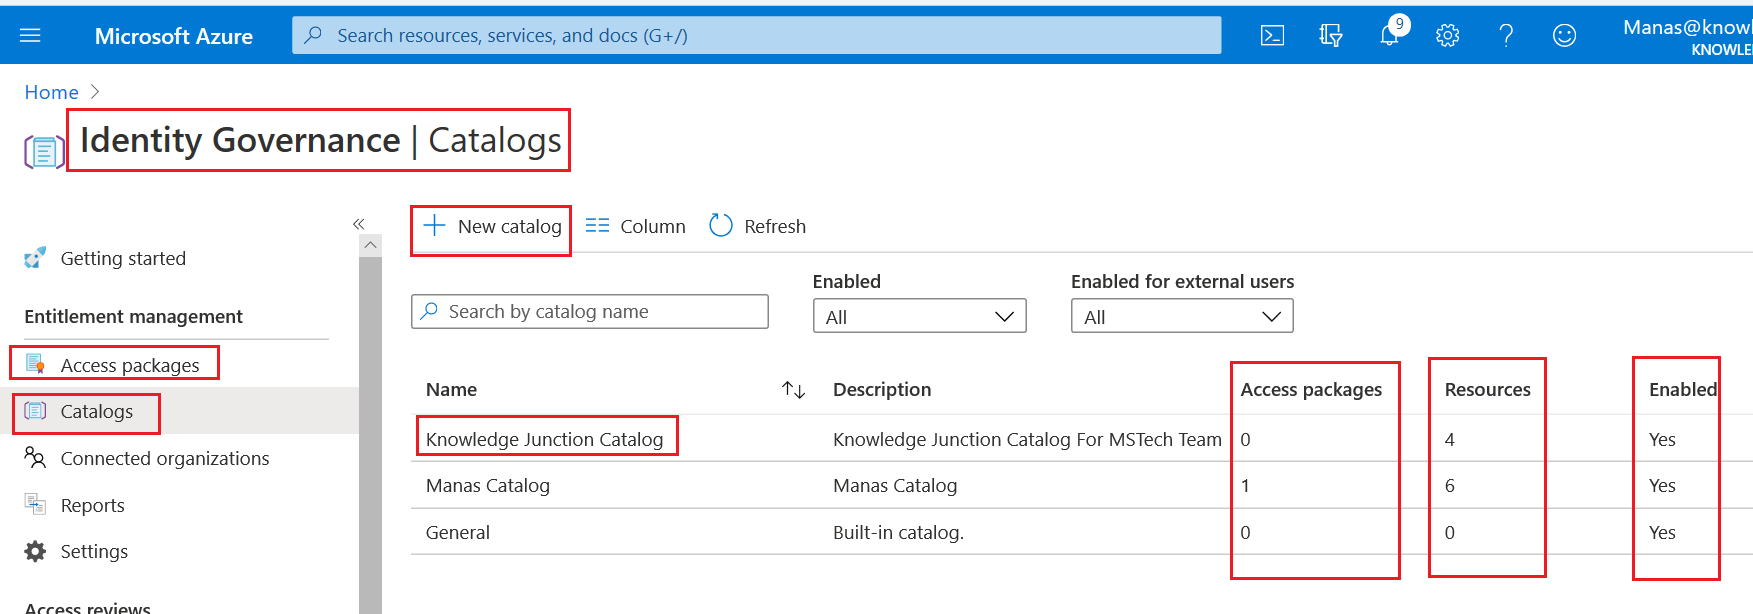Screen dimensions: 1753x614
Task: Go to the Home breadcrumb link
Action: pos(51,92)
